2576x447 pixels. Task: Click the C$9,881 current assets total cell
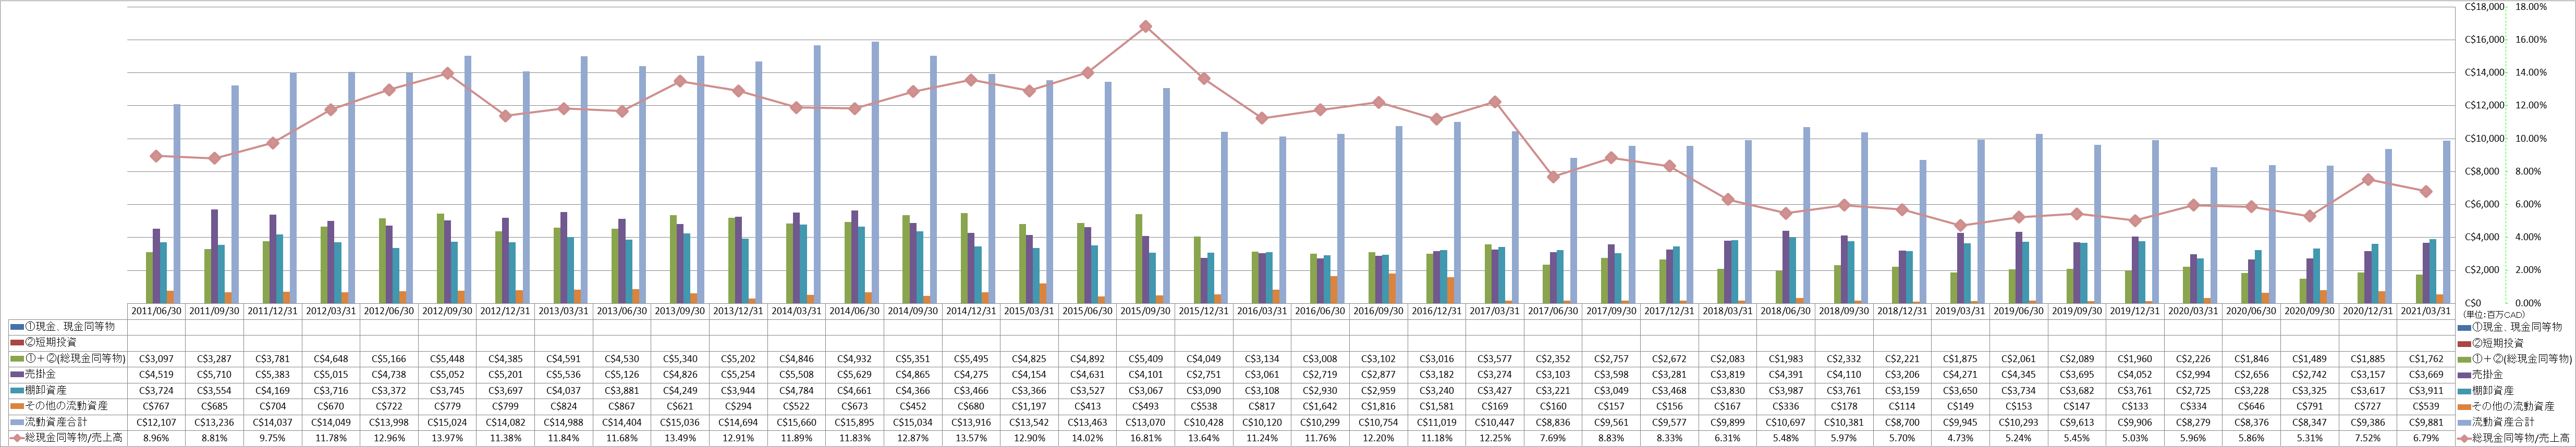point(2426,423)
